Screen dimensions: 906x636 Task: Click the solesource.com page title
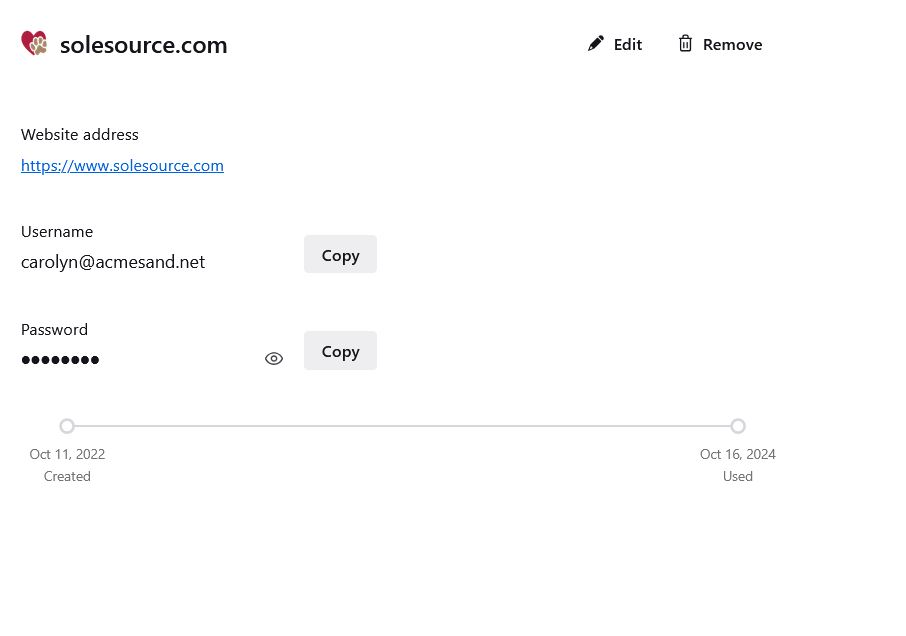(x=143, y=45)
